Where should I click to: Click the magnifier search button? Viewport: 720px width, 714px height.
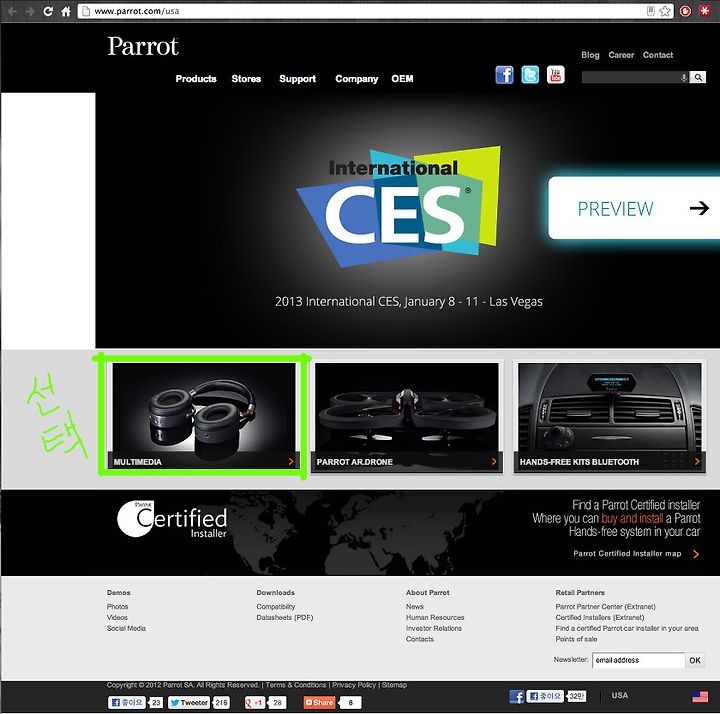coord(698,77)
